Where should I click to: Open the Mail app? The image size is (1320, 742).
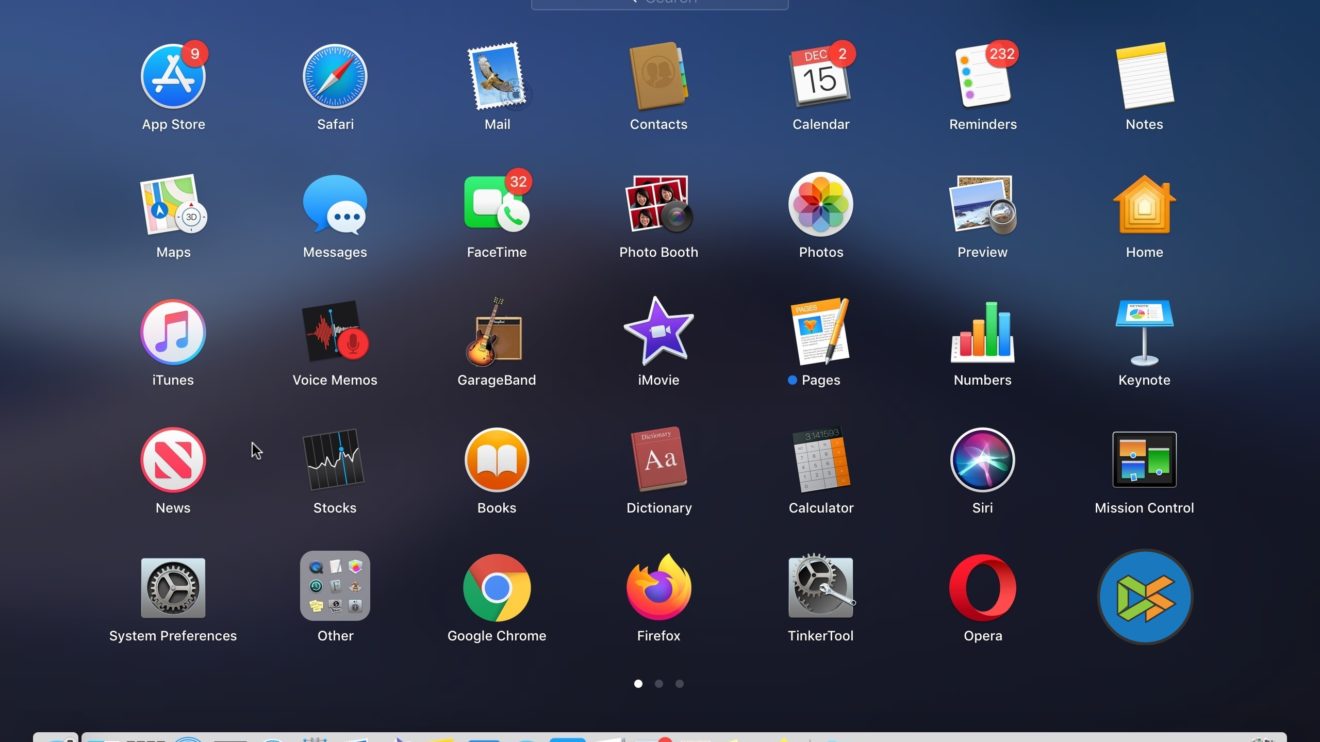(497, 76)
